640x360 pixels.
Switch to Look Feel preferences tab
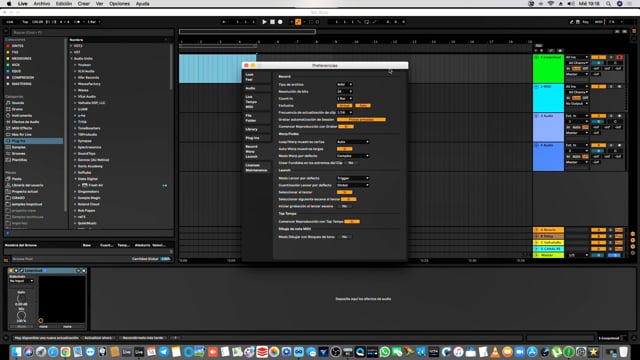tap(257, 77)
